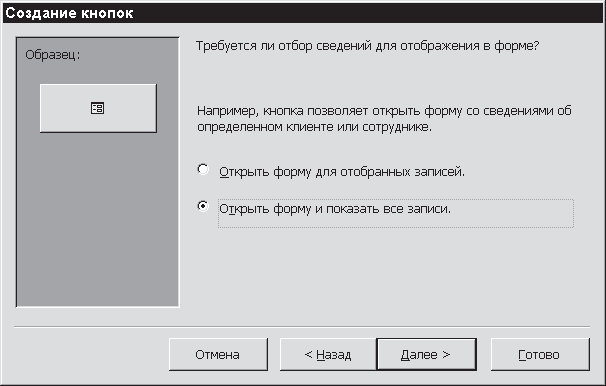Image resolution: width=606 pixels, height=386 pixels.
Task: Click the sample preview button under Образец
Action: 98,108
